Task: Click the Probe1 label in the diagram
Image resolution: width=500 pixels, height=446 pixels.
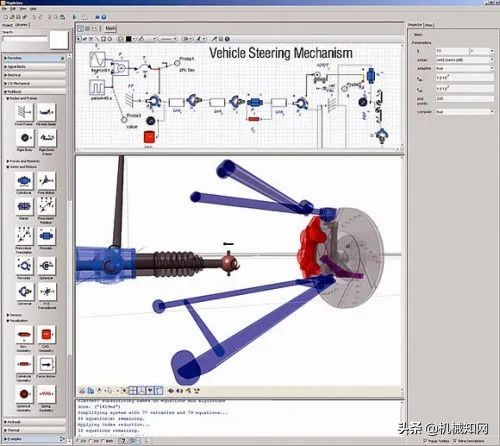Action: [187, 59]
